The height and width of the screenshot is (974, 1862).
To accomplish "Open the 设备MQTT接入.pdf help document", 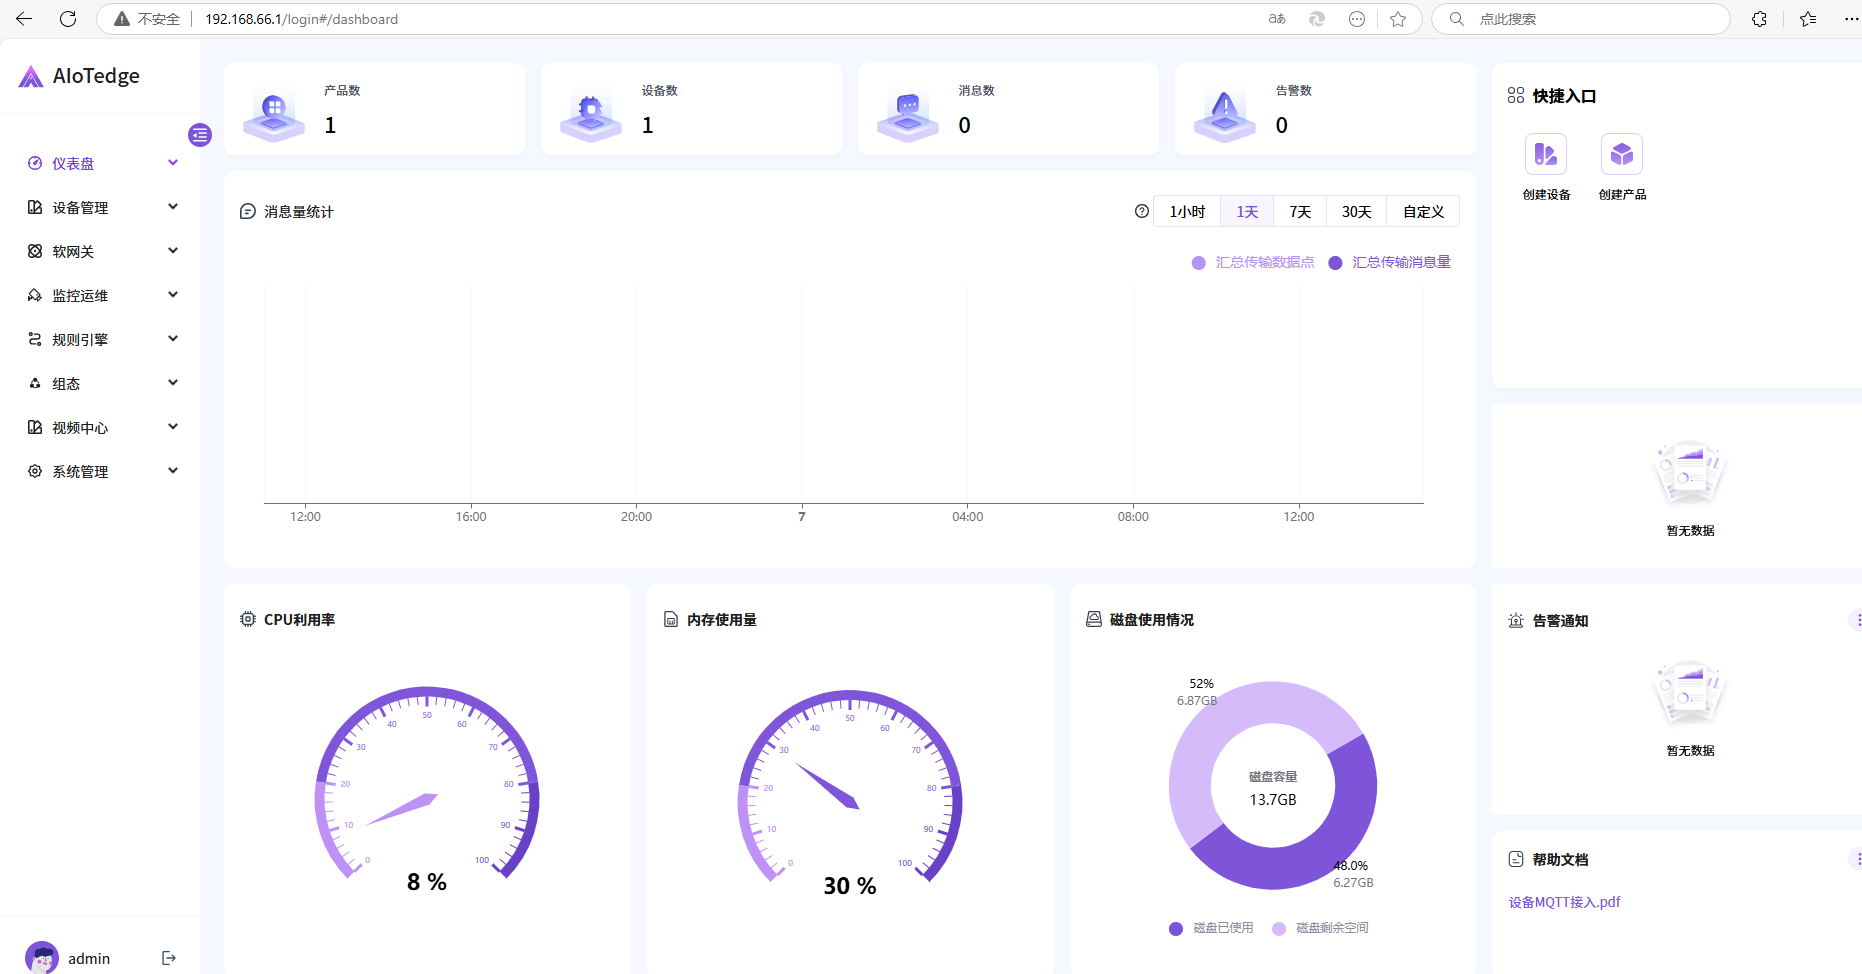I will [x=1564, y=902].
